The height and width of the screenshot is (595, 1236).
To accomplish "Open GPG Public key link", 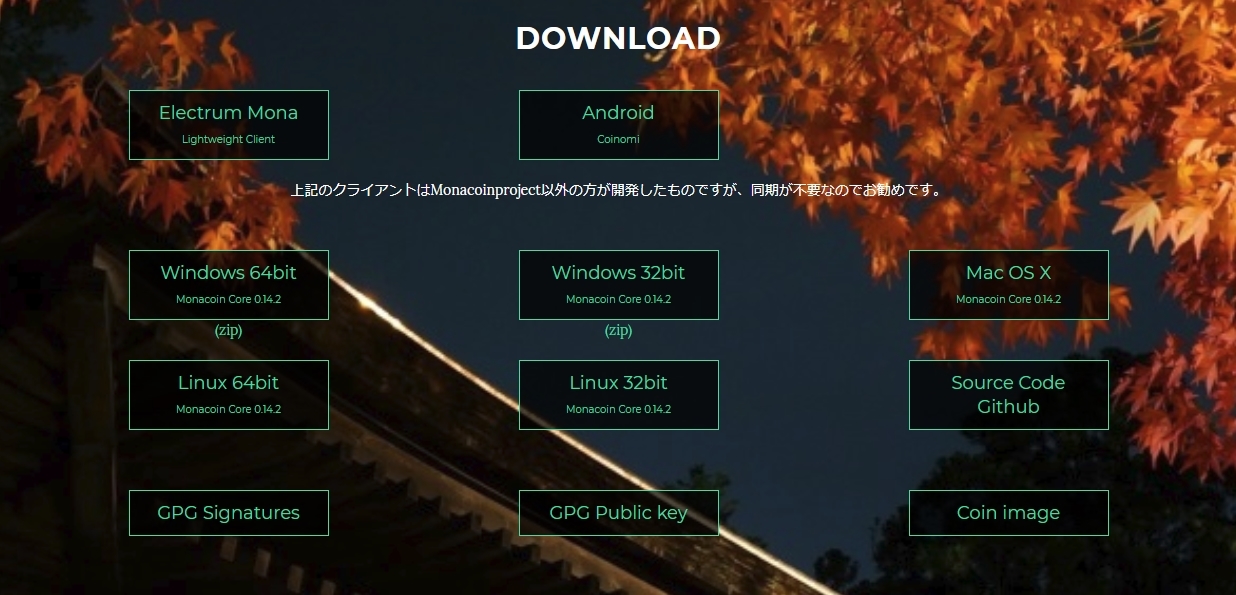I will pyautogui.click(x=618, y=513).
